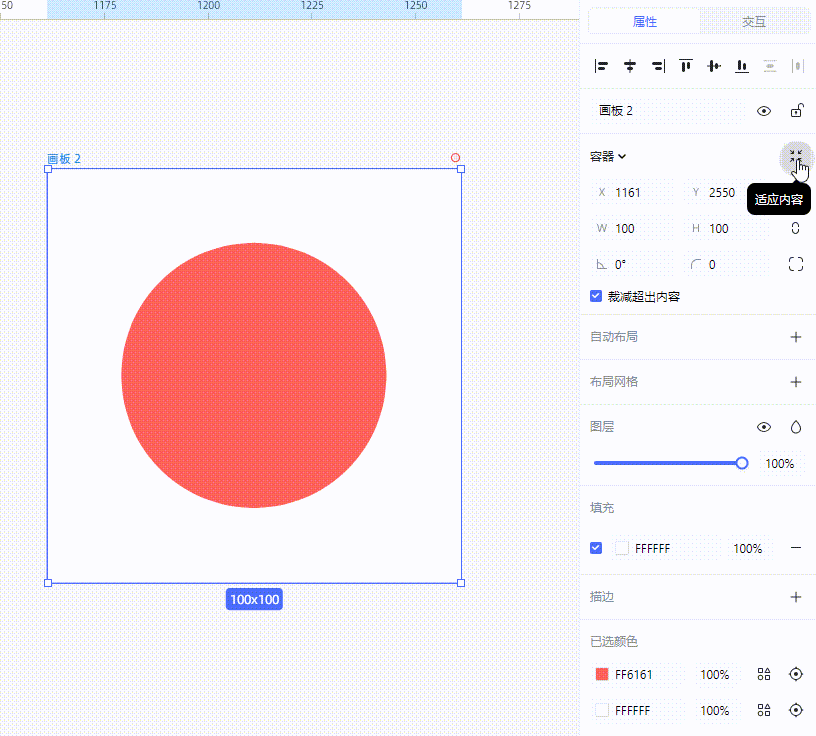Align selection to the bottom edge

tap(742, 66)
